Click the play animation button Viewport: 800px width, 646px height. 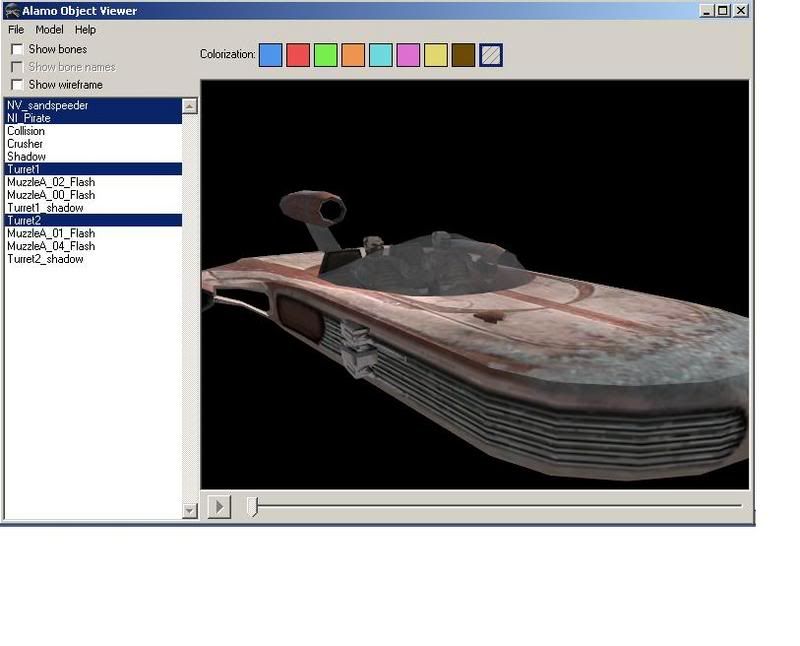tap(218, 507)
